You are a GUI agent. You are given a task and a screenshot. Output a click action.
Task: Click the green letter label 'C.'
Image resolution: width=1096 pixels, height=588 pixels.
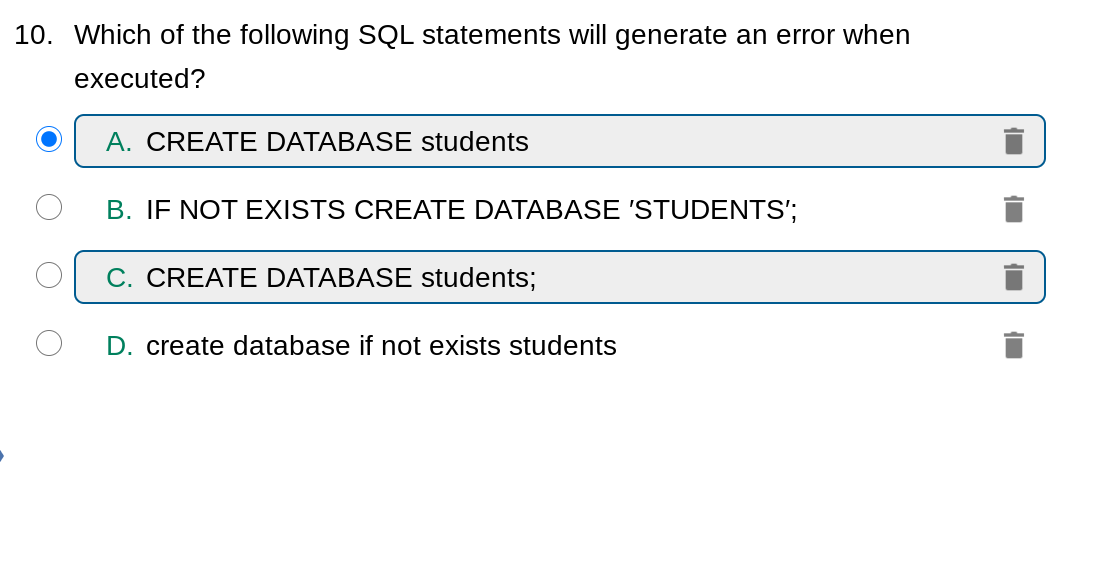click(x=119, y=278)
